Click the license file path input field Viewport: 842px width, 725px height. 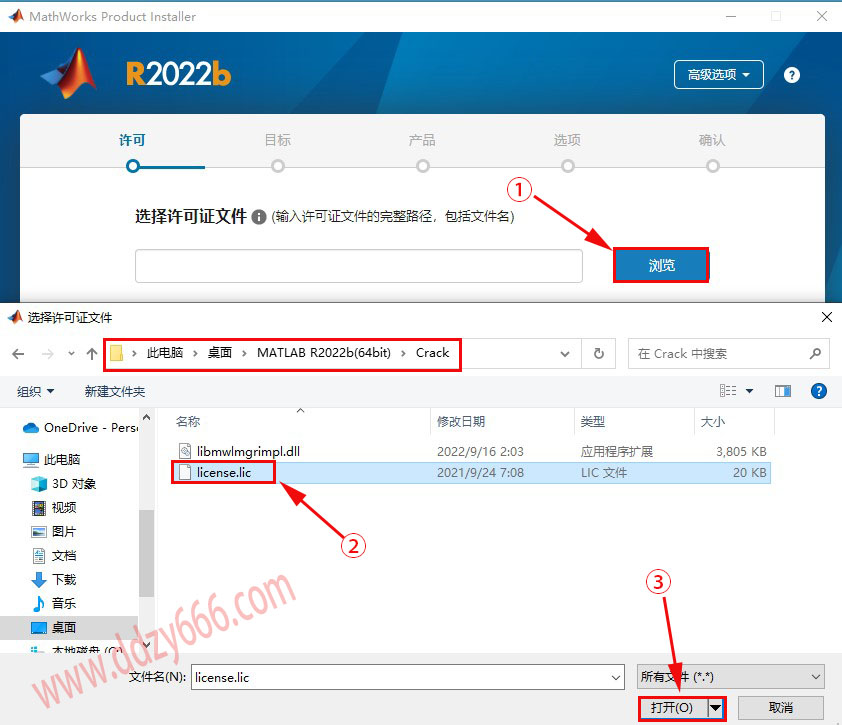point(359,266)
